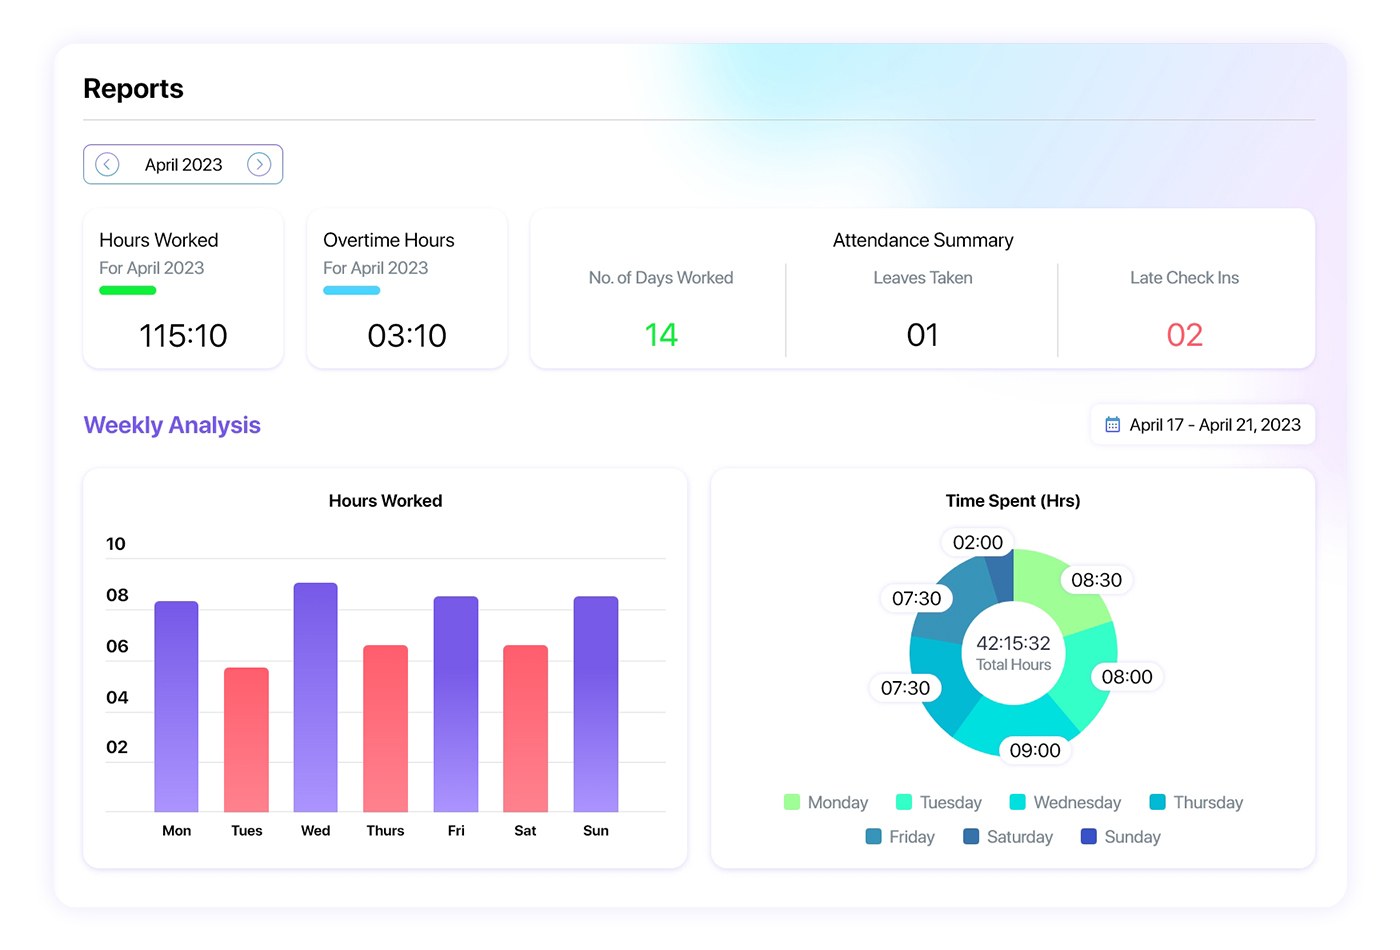Click the 08:30 donut chart label
This screenshot has height=950, width=1400.
(x=1097, y=580)
